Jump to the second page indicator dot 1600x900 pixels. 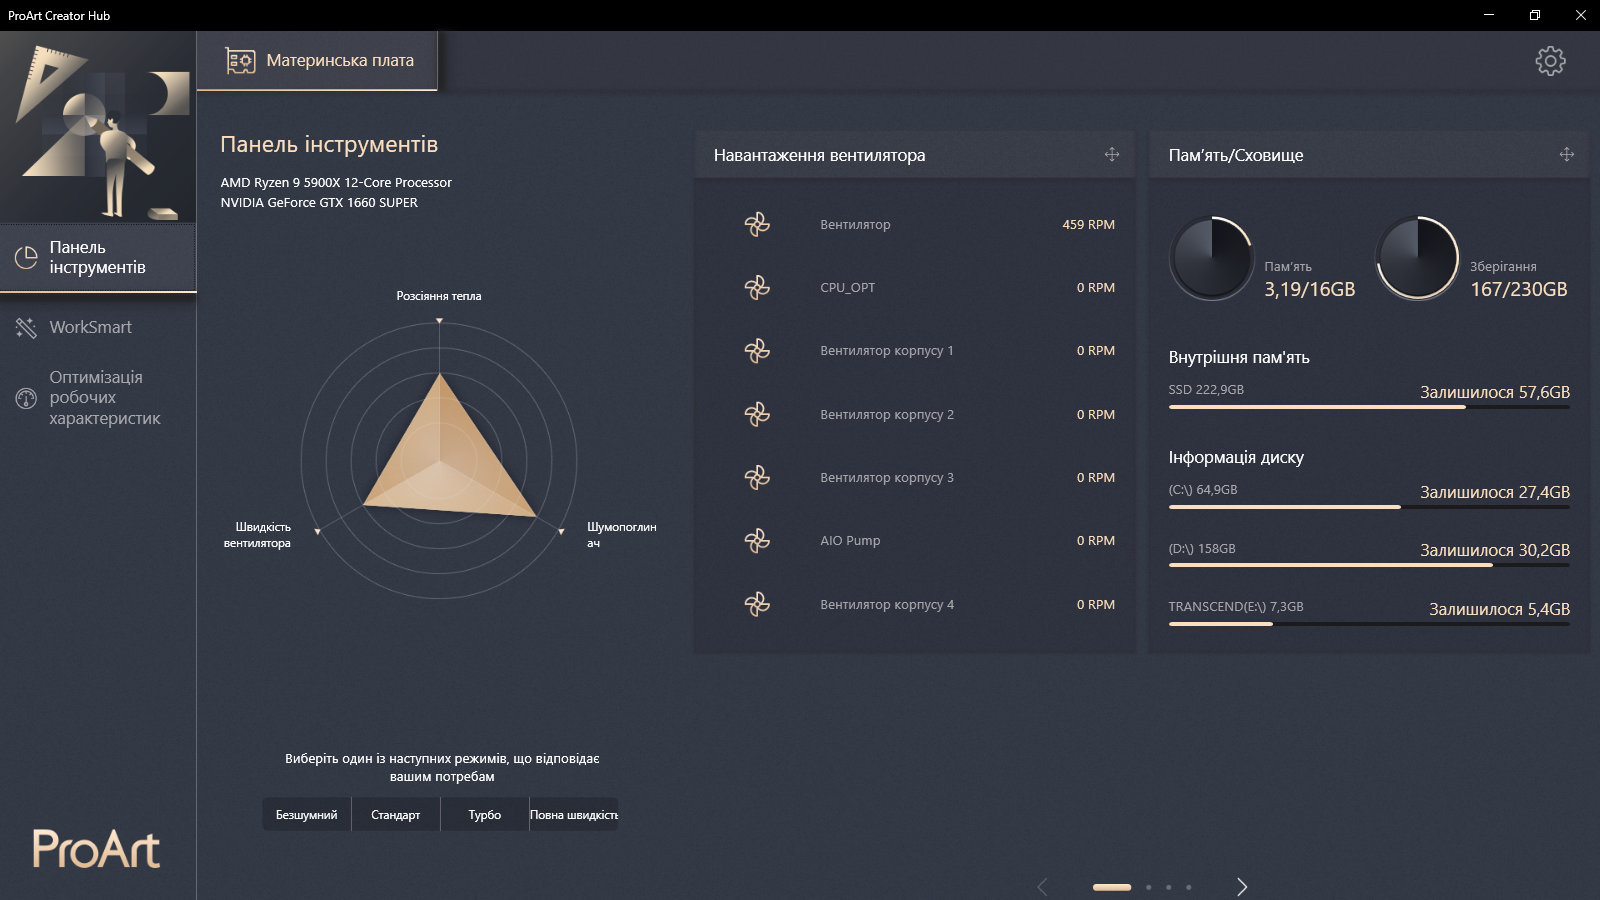tap(1149, 887)
